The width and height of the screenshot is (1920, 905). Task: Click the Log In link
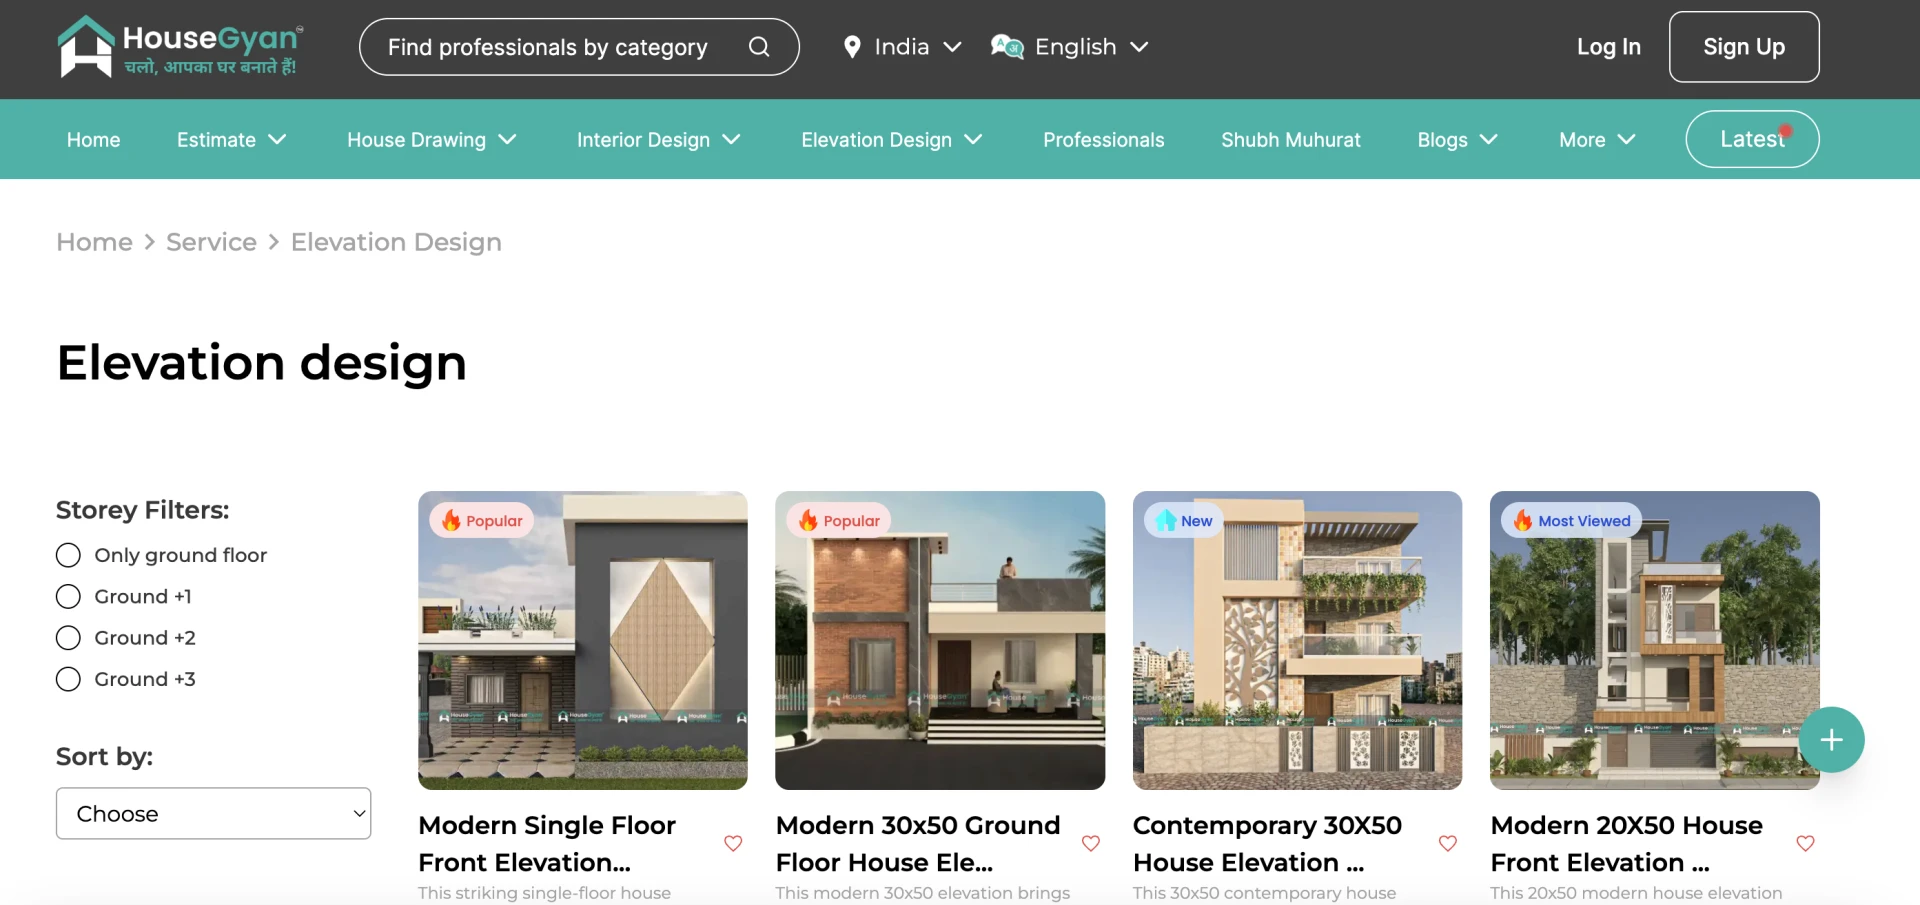tap(1608, 47)
